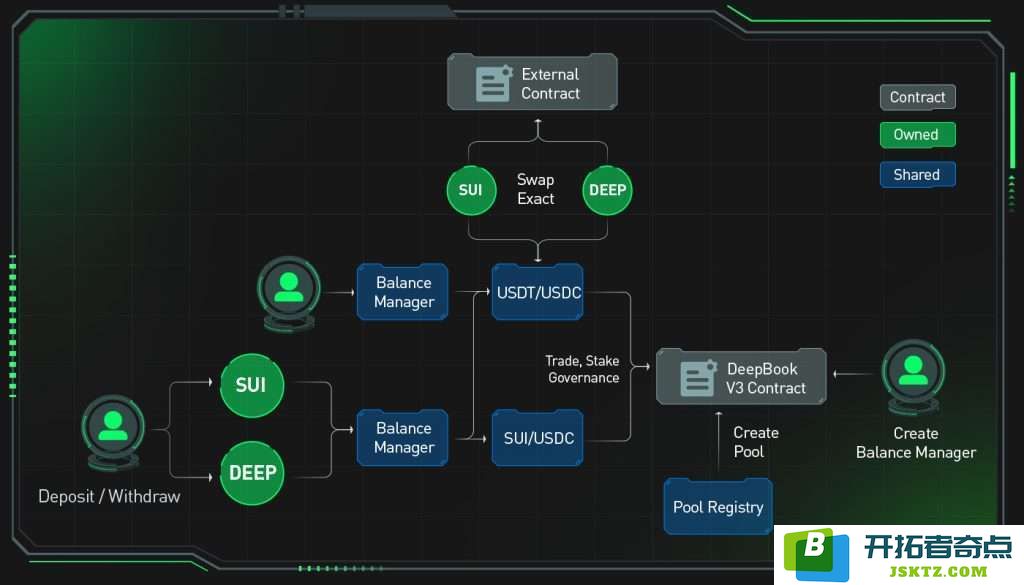
Task: Click the Swap Exact label
Action: click(536, 189)
